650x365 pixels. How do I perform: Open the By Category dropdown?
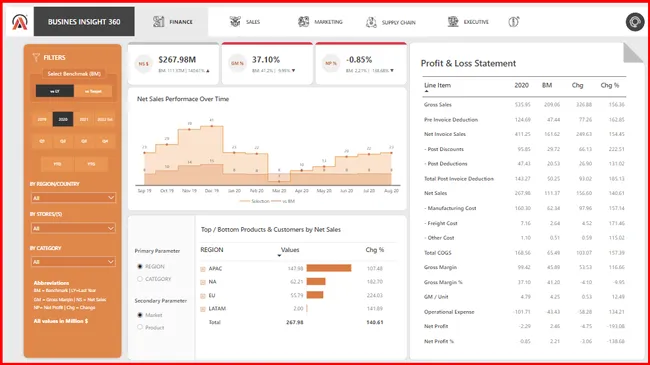coord(73,262)
